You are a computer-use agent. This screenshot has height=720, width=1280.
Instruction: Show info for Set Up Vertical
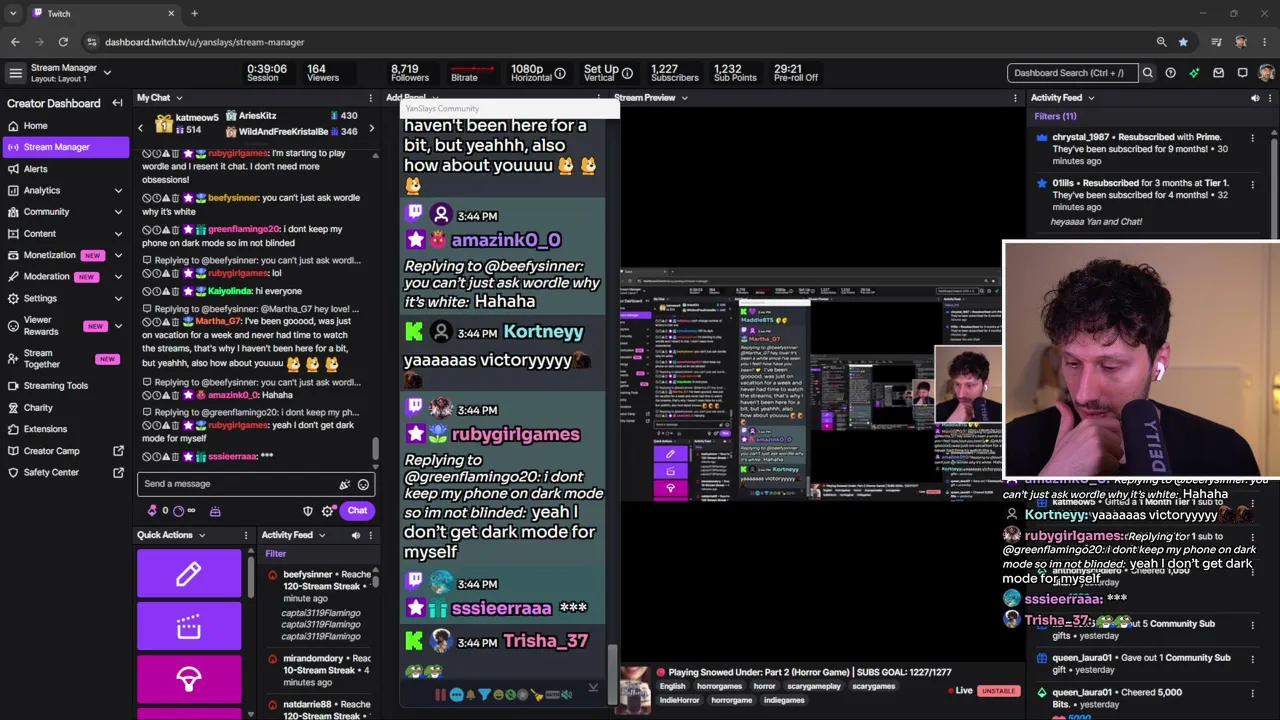pyautogui.click(x=627, y=73)
